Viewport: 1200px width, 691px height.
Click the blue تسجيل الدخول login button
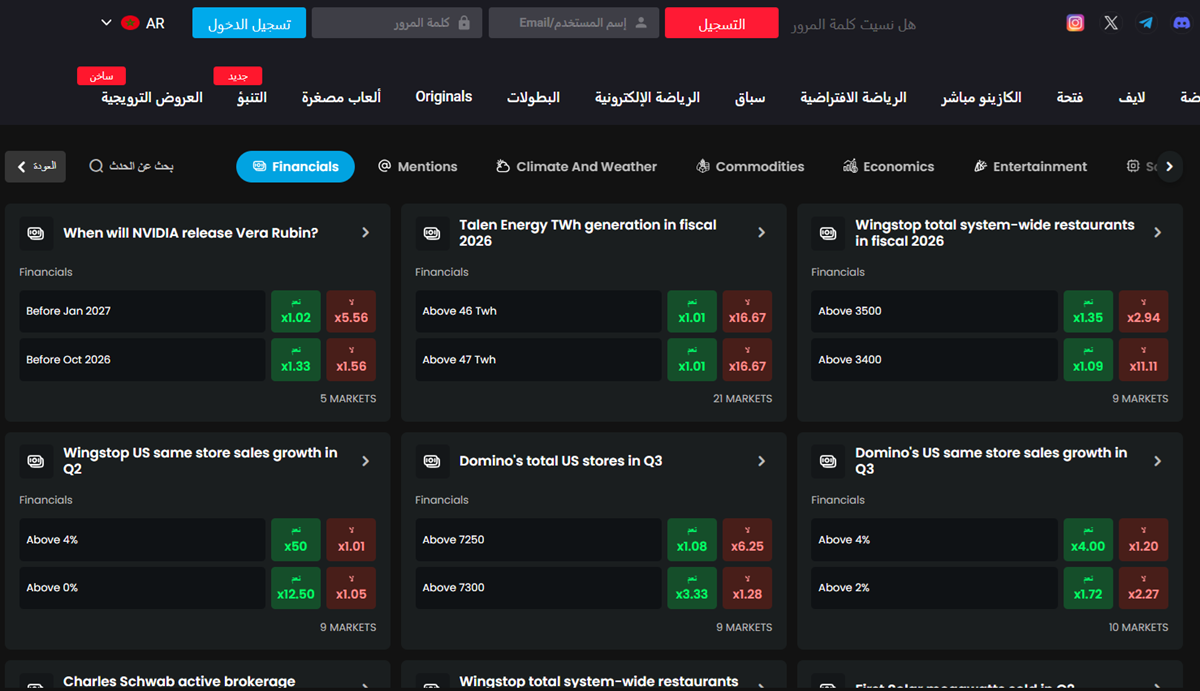pyautogui.click(x=249, y=23)
